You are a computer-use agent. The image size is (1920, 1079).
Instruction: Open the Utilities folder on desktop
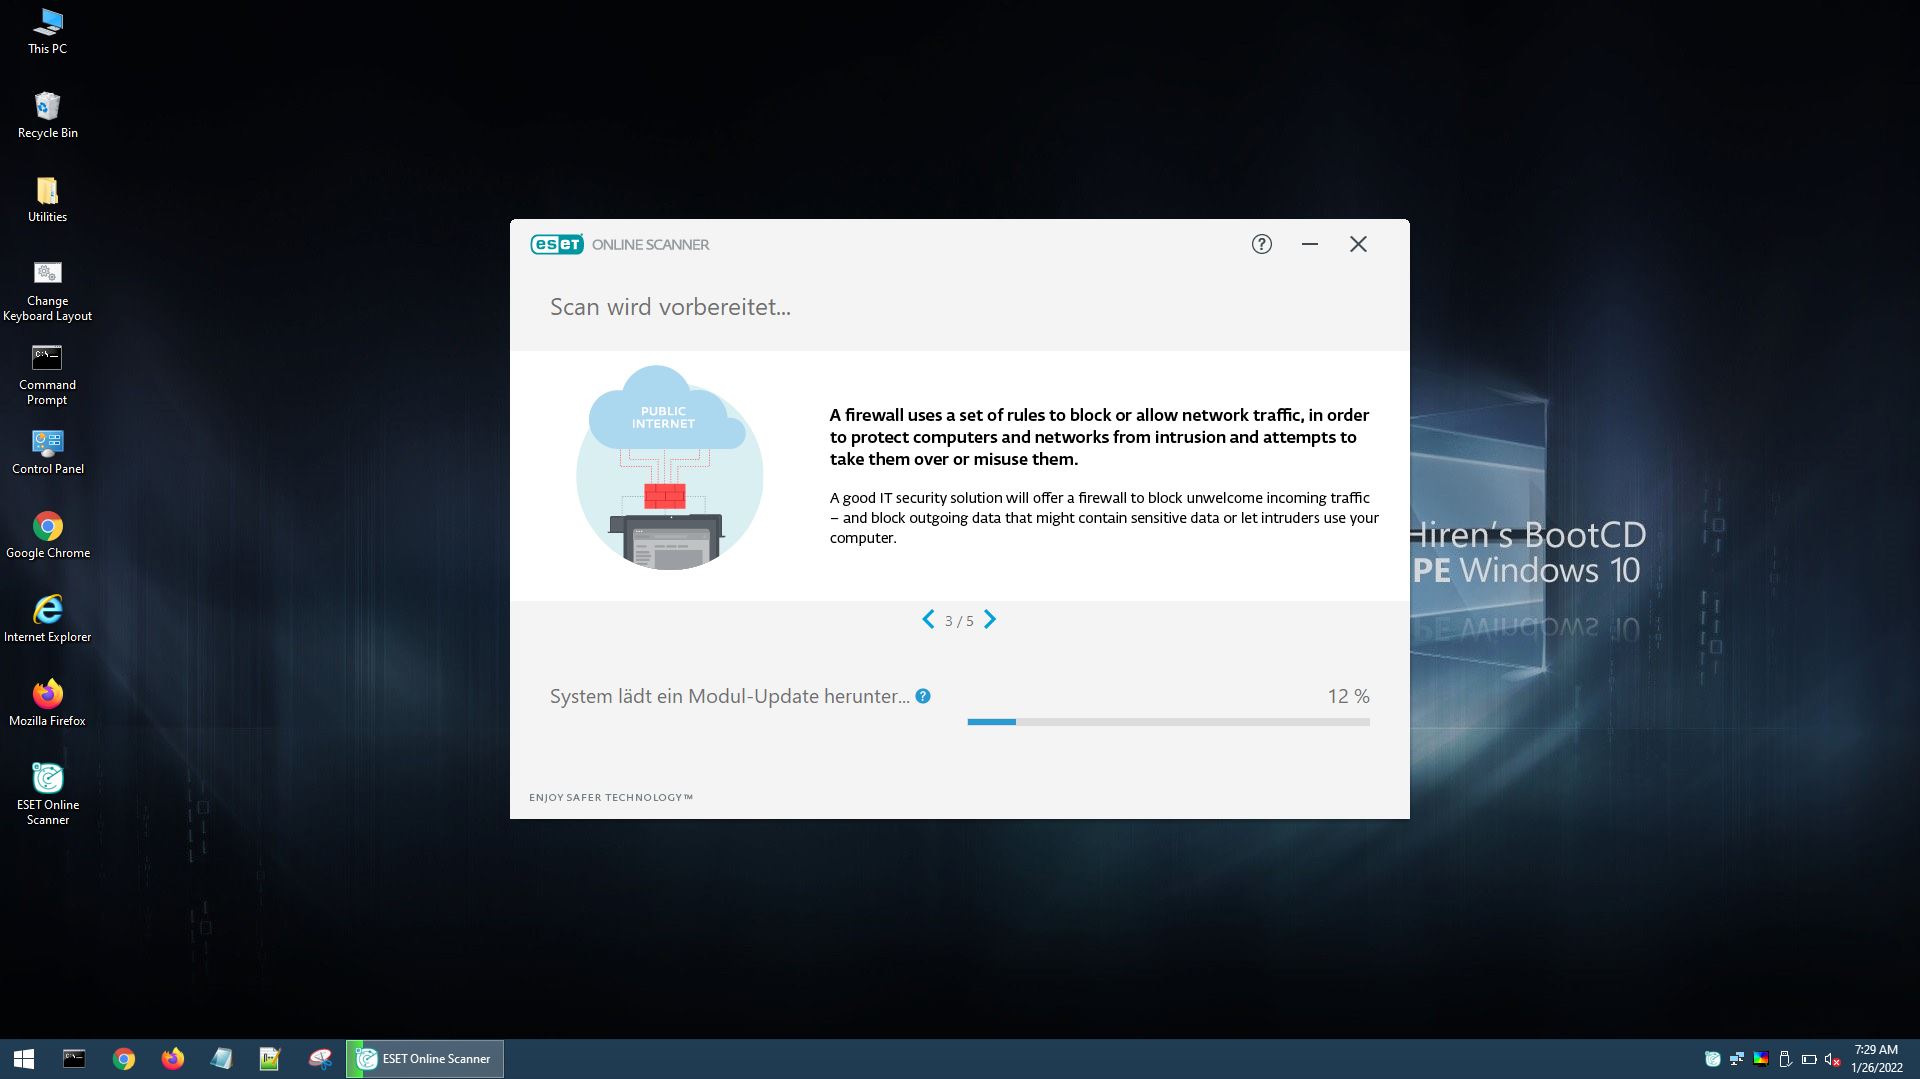coord(47,199)
